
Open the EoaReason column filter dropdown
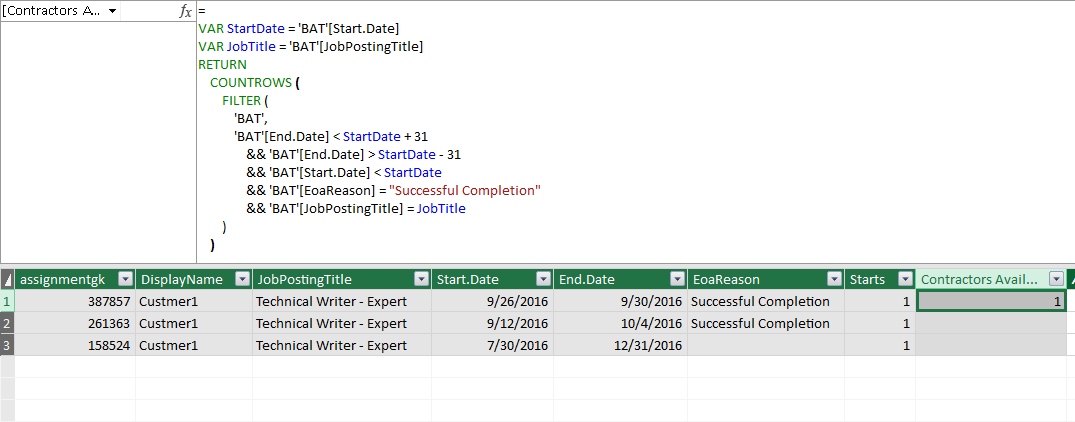(x=834, y=279)
